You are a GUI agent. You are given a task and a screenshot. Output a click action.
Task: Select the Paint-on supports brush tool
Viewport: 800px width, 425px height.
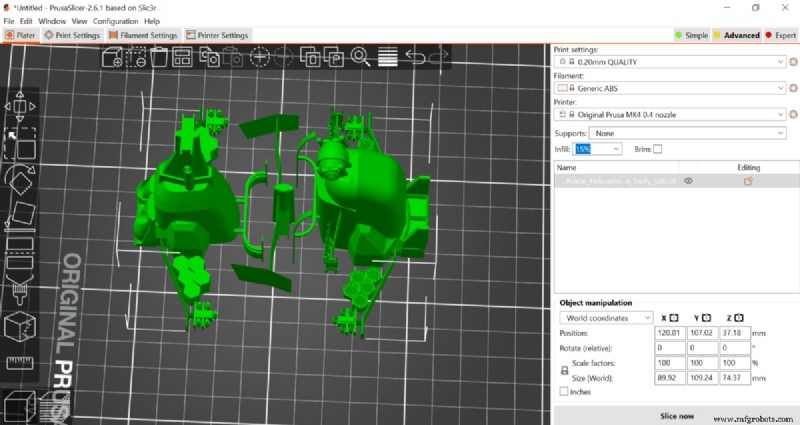tap(20, 289)
